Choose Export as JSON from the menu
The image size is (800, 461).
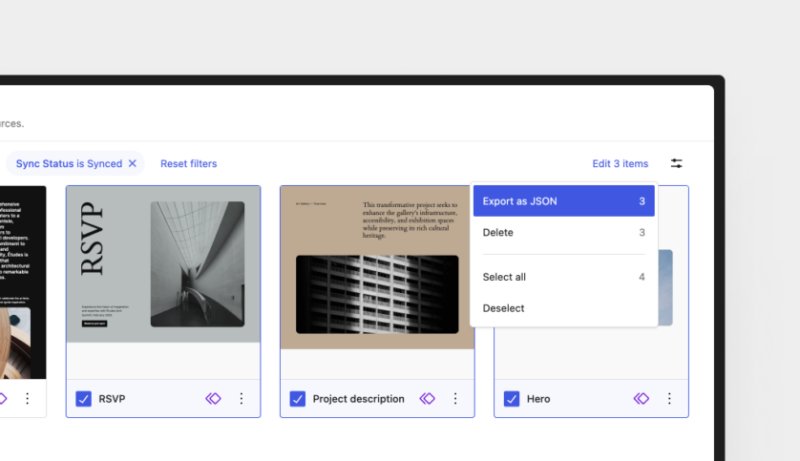[x=564, y=201]
